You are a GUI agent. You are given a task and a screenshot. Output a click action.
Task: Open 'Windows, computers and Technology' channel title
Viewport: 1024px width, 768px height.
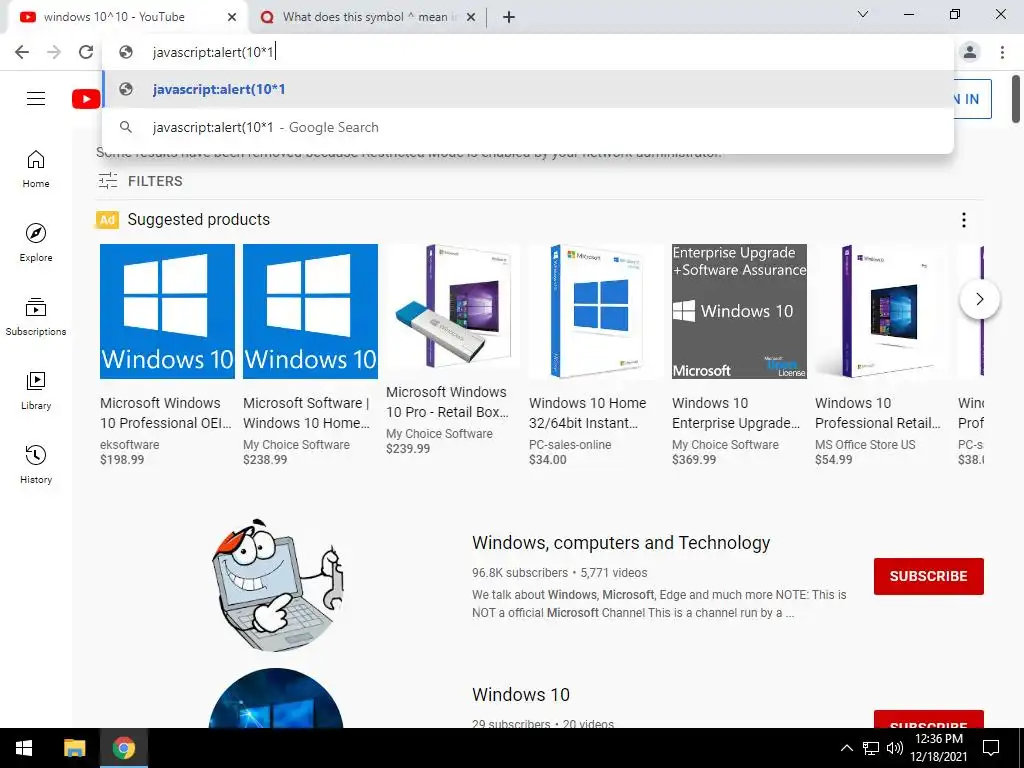(621, 543)
